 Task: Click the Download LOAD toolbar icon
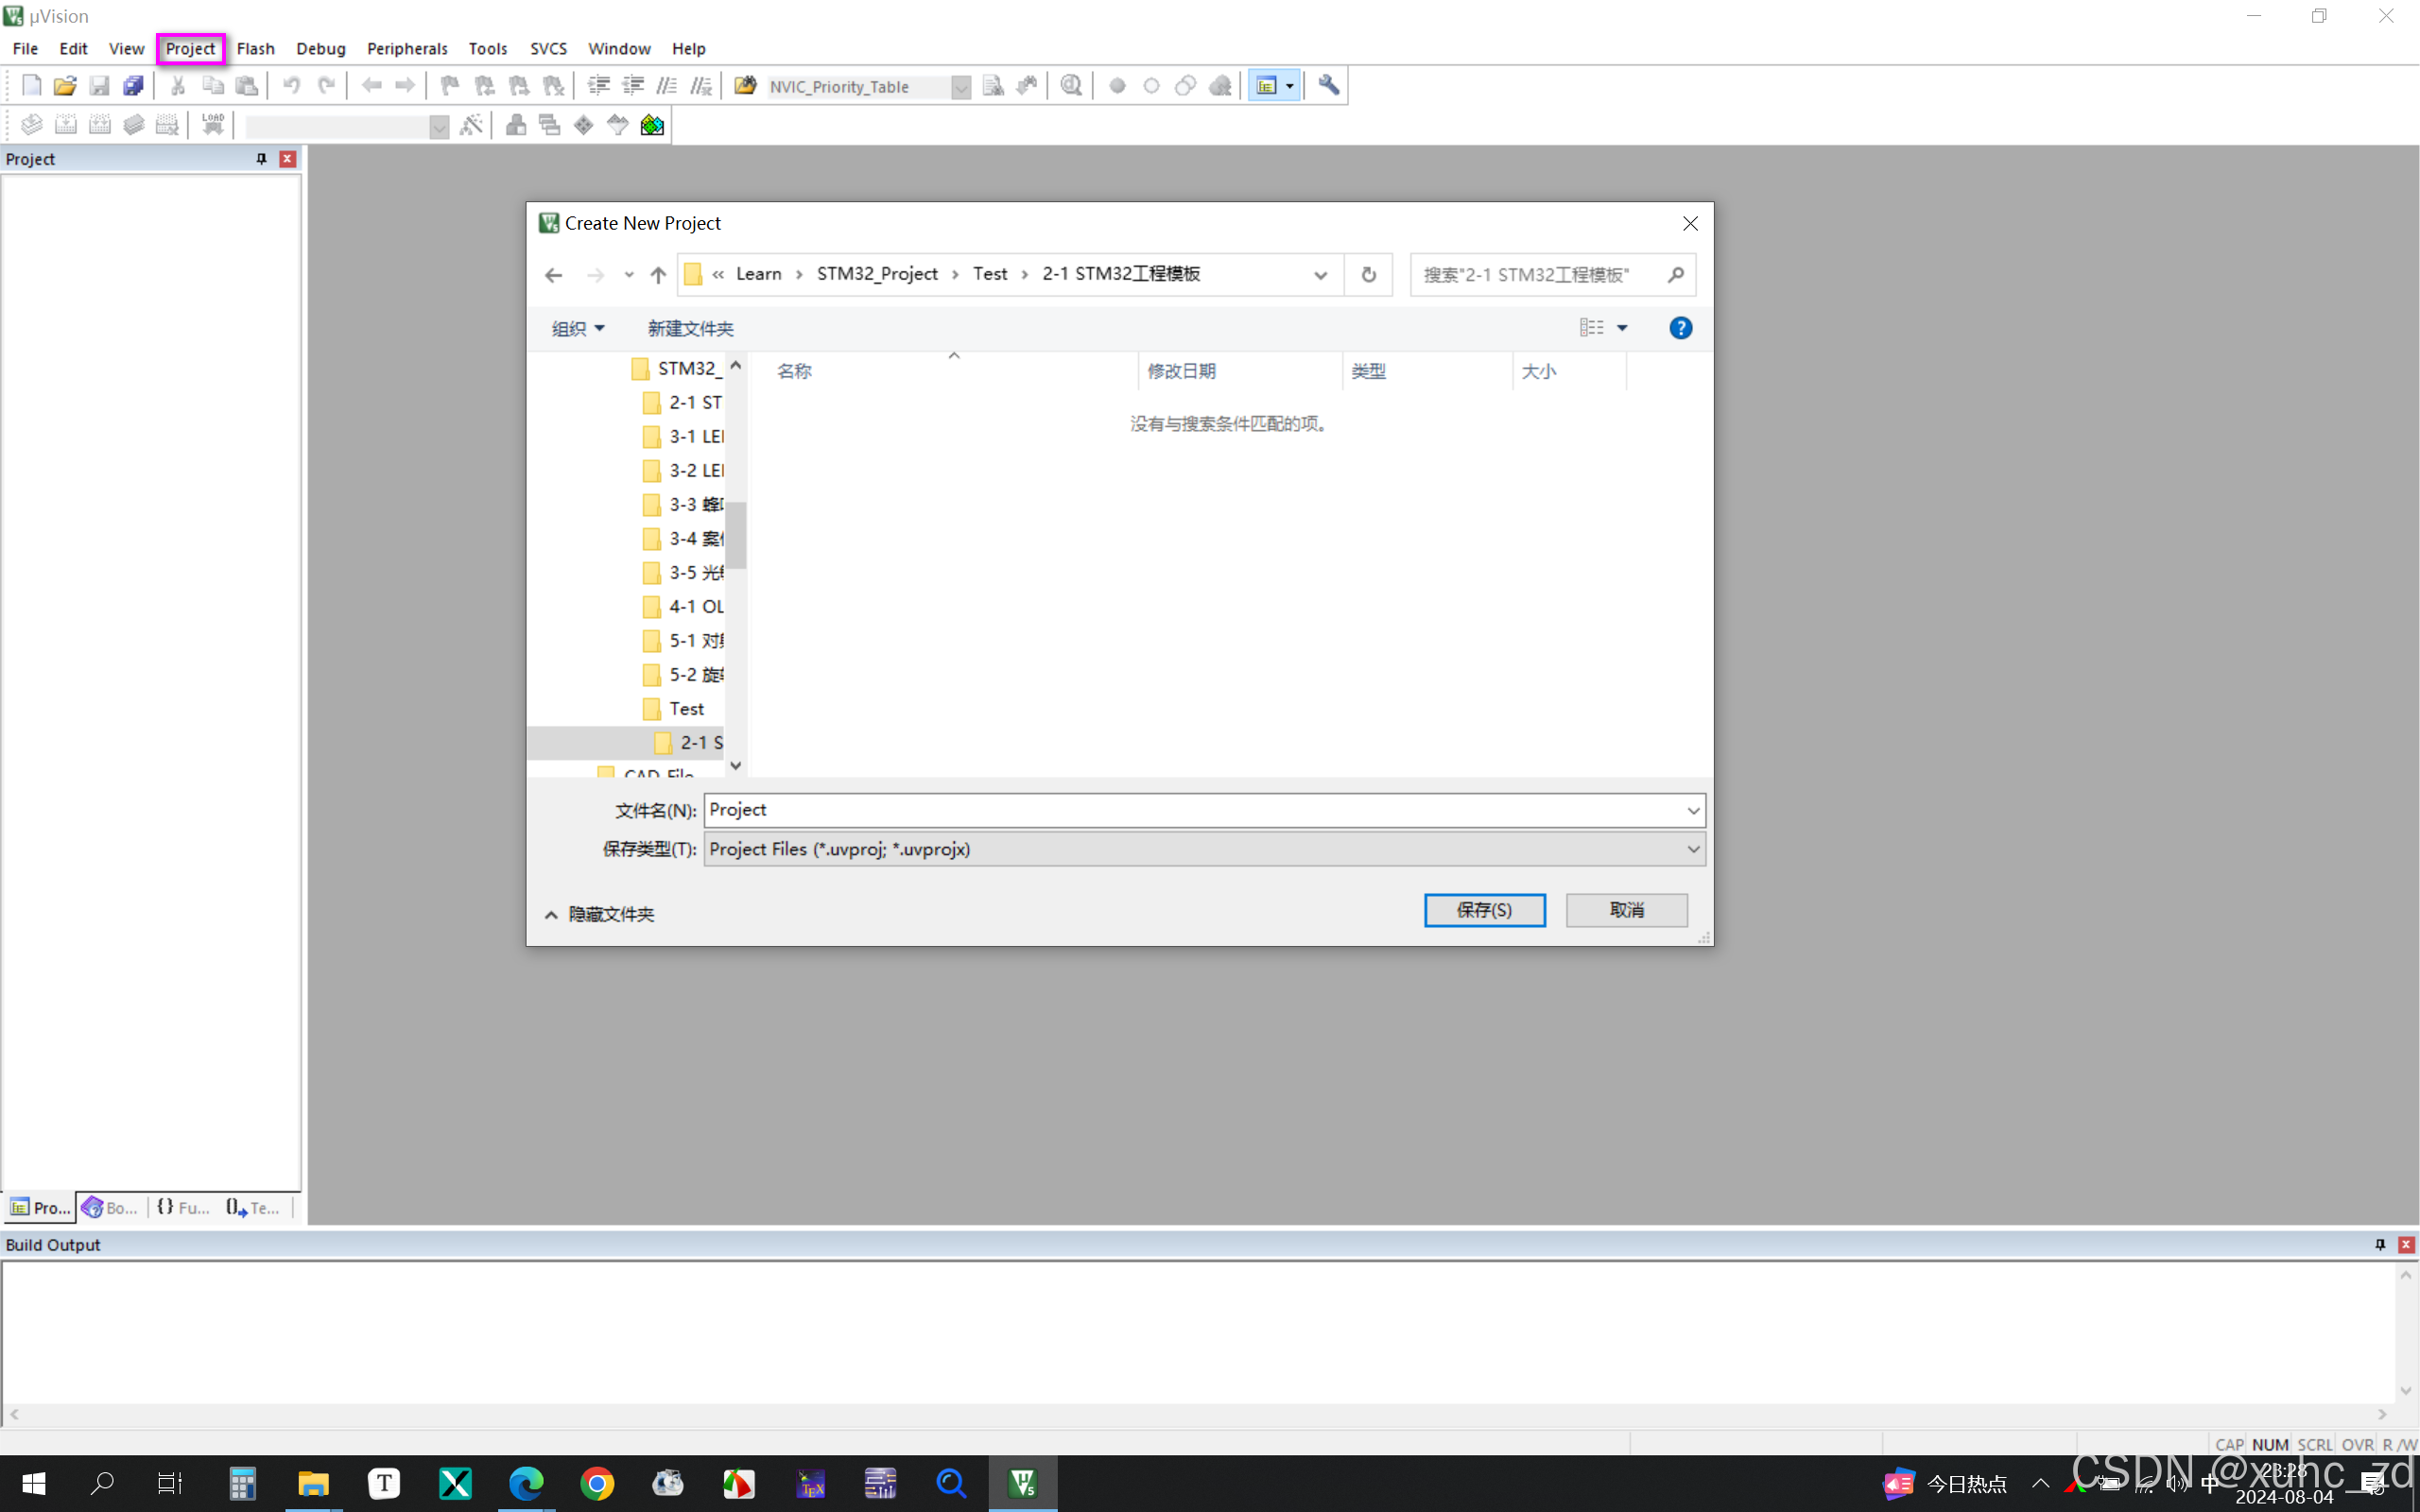click(213, 125)
